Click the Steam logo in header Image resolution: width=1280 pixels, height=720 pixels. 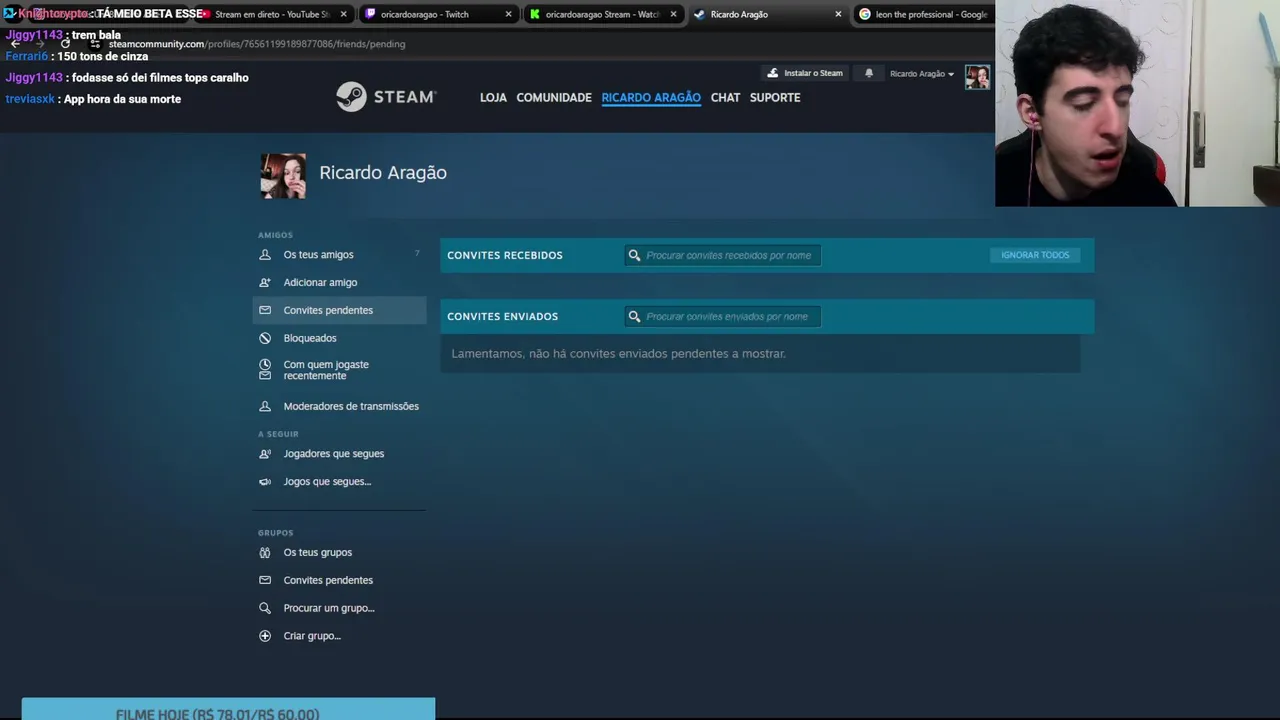(386, 97)
